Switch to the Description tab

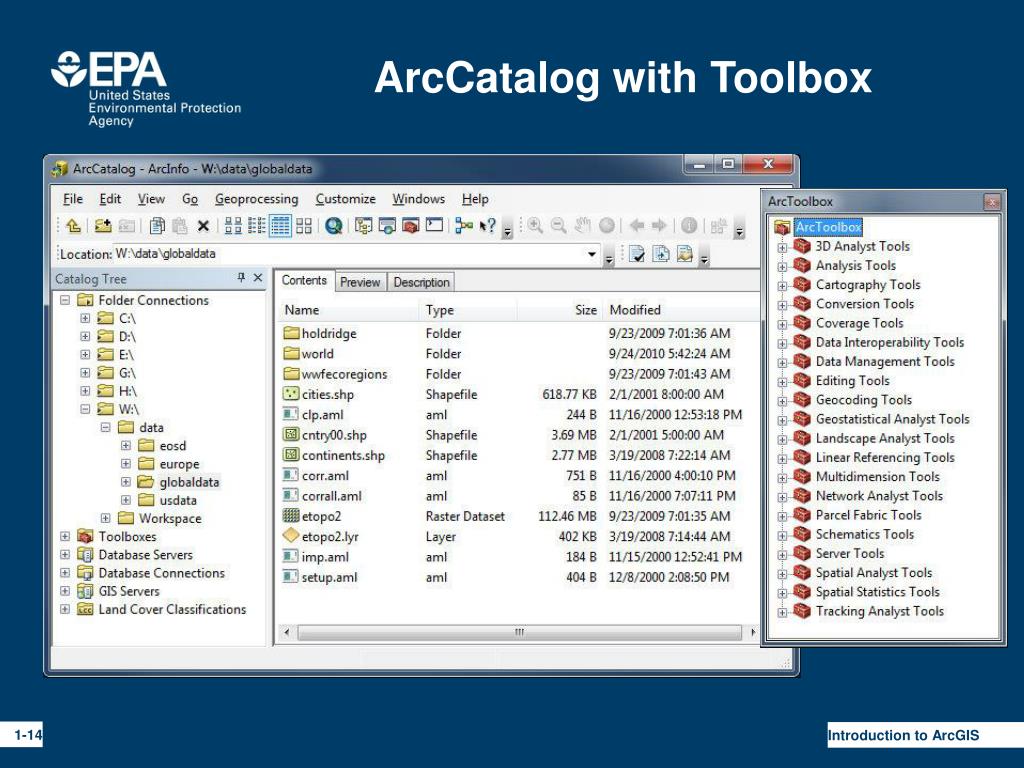tap(421, 282)
